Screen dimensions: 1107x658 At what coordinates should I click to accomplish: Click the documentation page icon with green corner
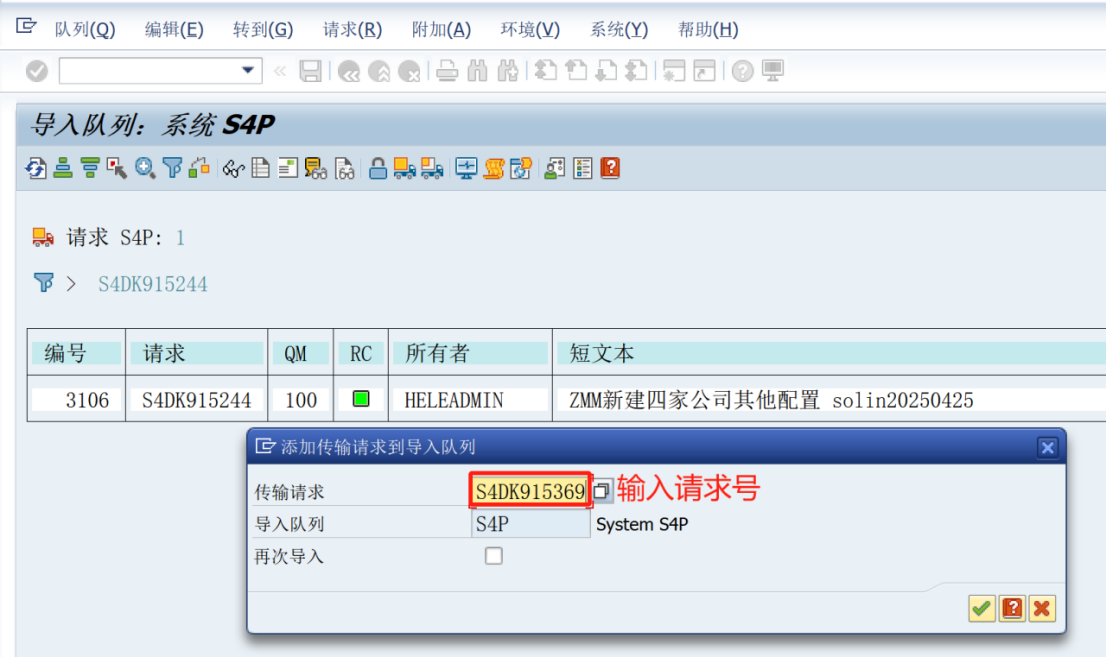tap(287, 168)
